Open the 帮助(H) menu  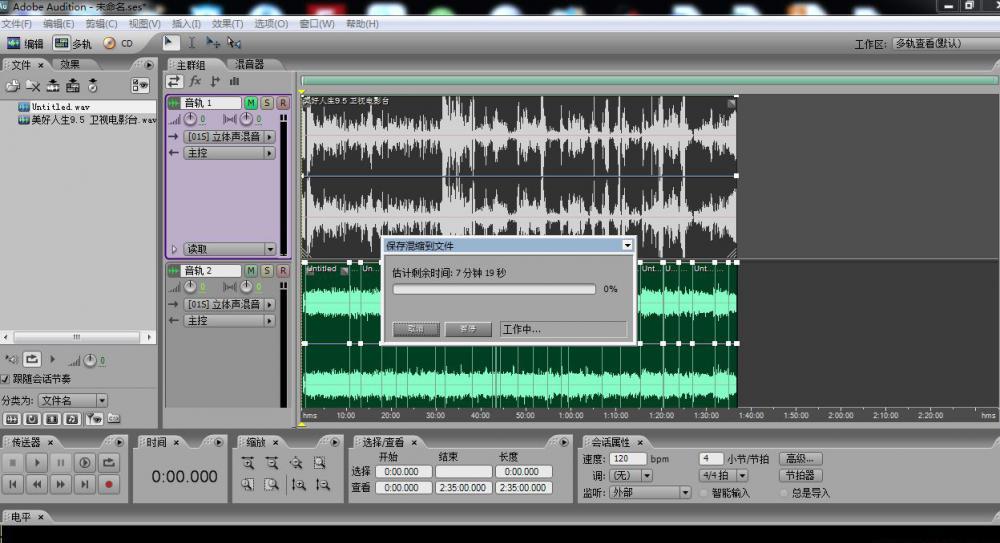click(x=362, y=24)
